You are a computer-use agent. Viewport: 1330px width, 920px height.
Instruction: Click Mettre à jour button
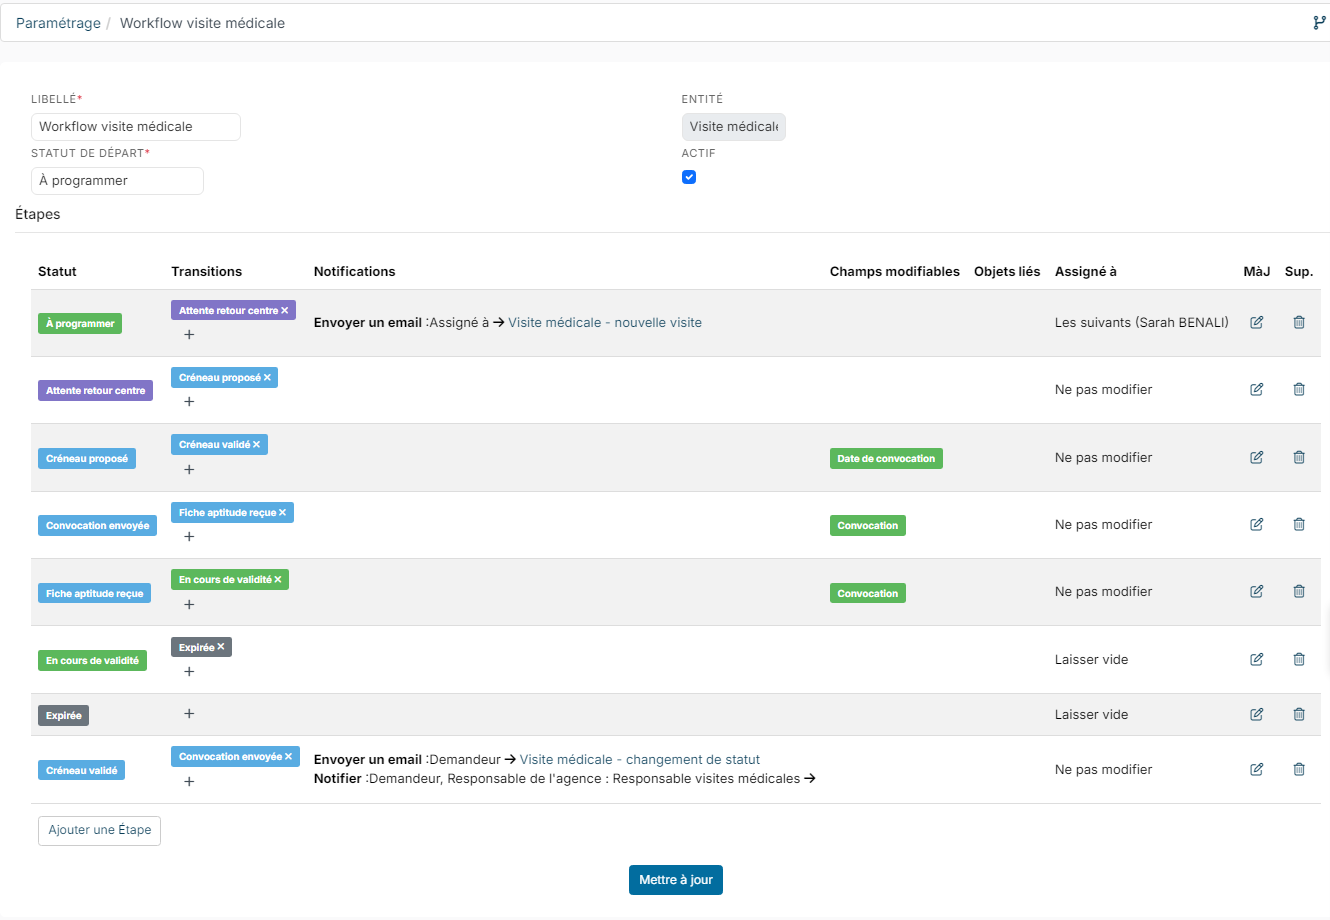point(676,880)
